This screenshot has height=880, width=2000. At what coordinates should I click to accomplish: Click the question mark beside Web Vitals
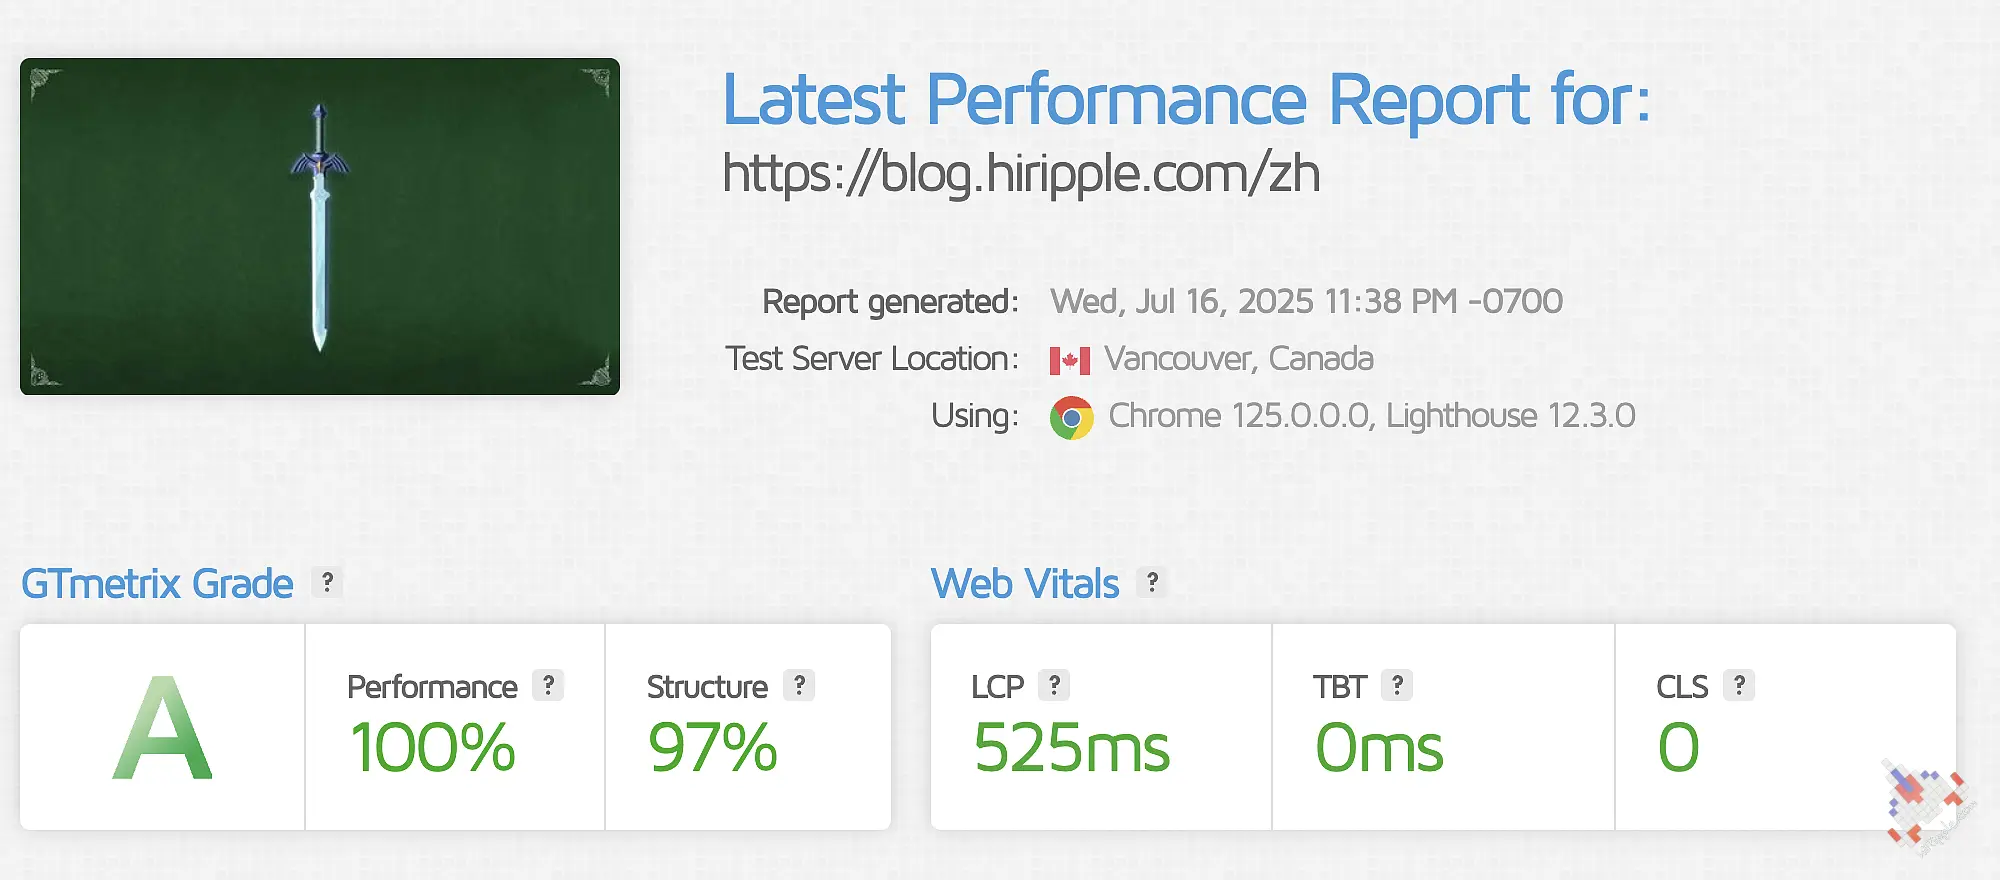(x=1152, y=582)
